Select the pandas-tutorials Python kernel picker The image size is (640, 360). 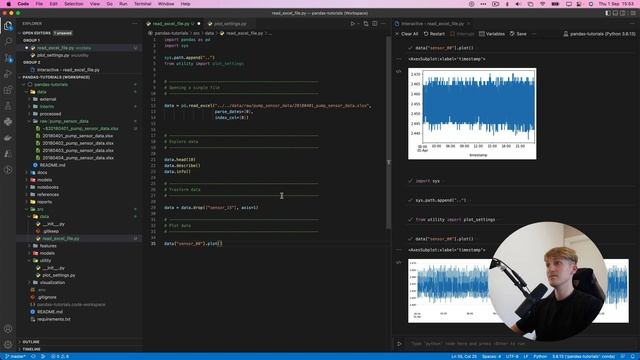(599, 34)
